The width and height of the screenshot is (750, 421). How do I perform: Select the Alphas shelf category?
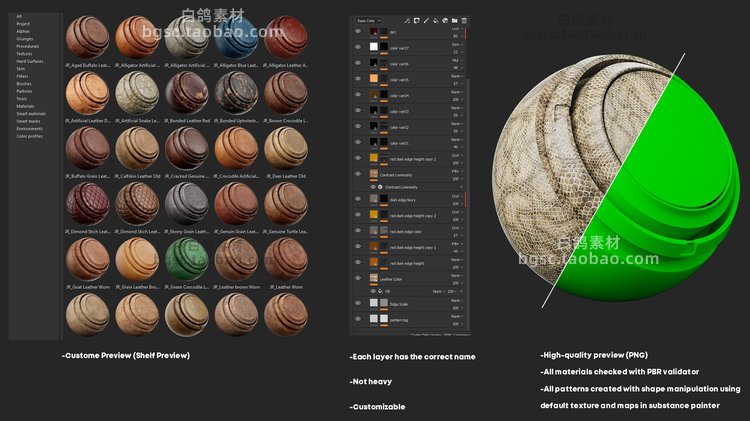pos(23,31)
